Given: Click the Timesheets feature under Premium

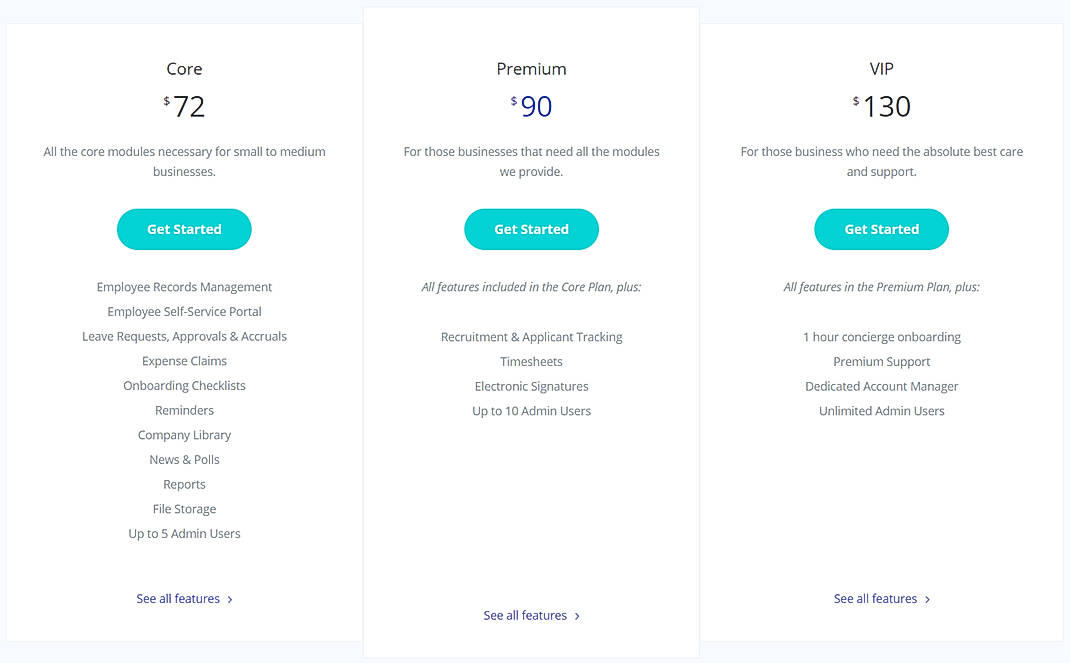Looking at the screenshot, I should tap(531, 361).
